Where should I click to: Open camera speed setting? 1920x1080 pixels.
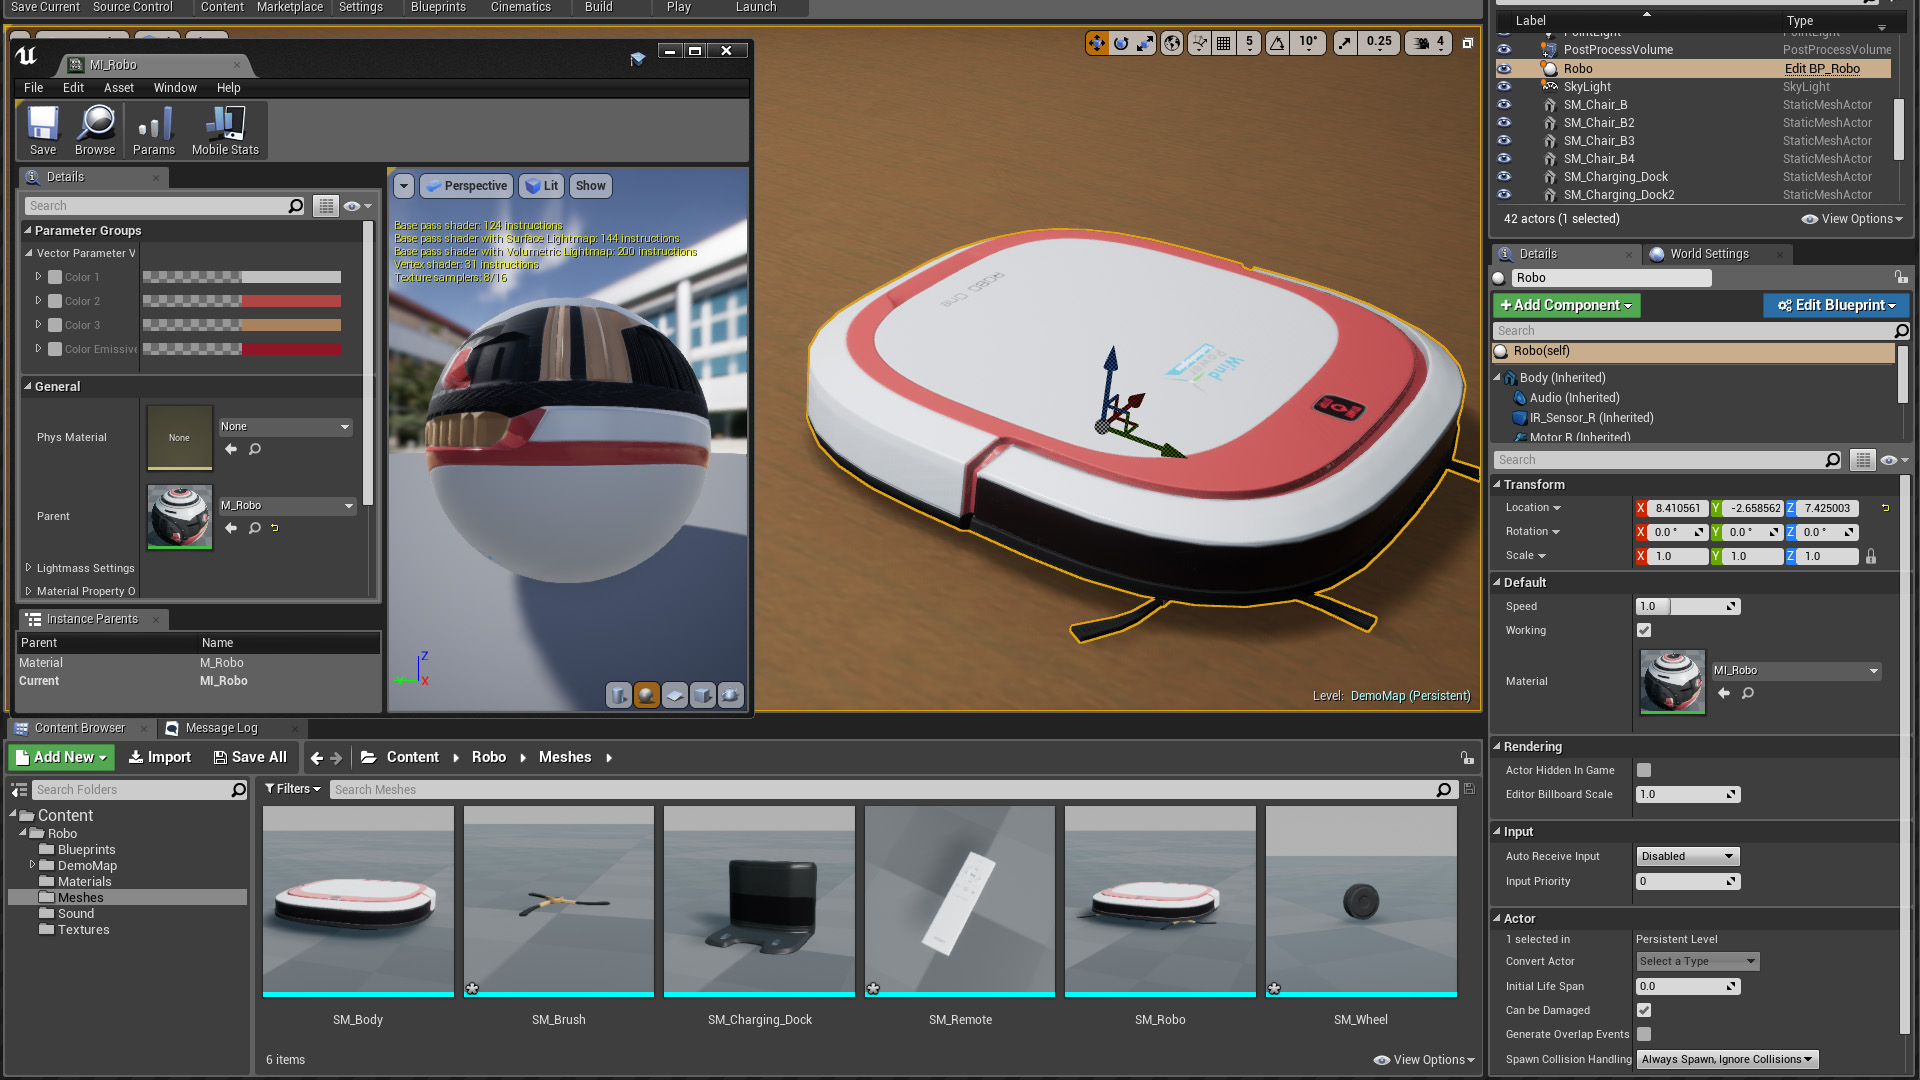click(1428, 43)
